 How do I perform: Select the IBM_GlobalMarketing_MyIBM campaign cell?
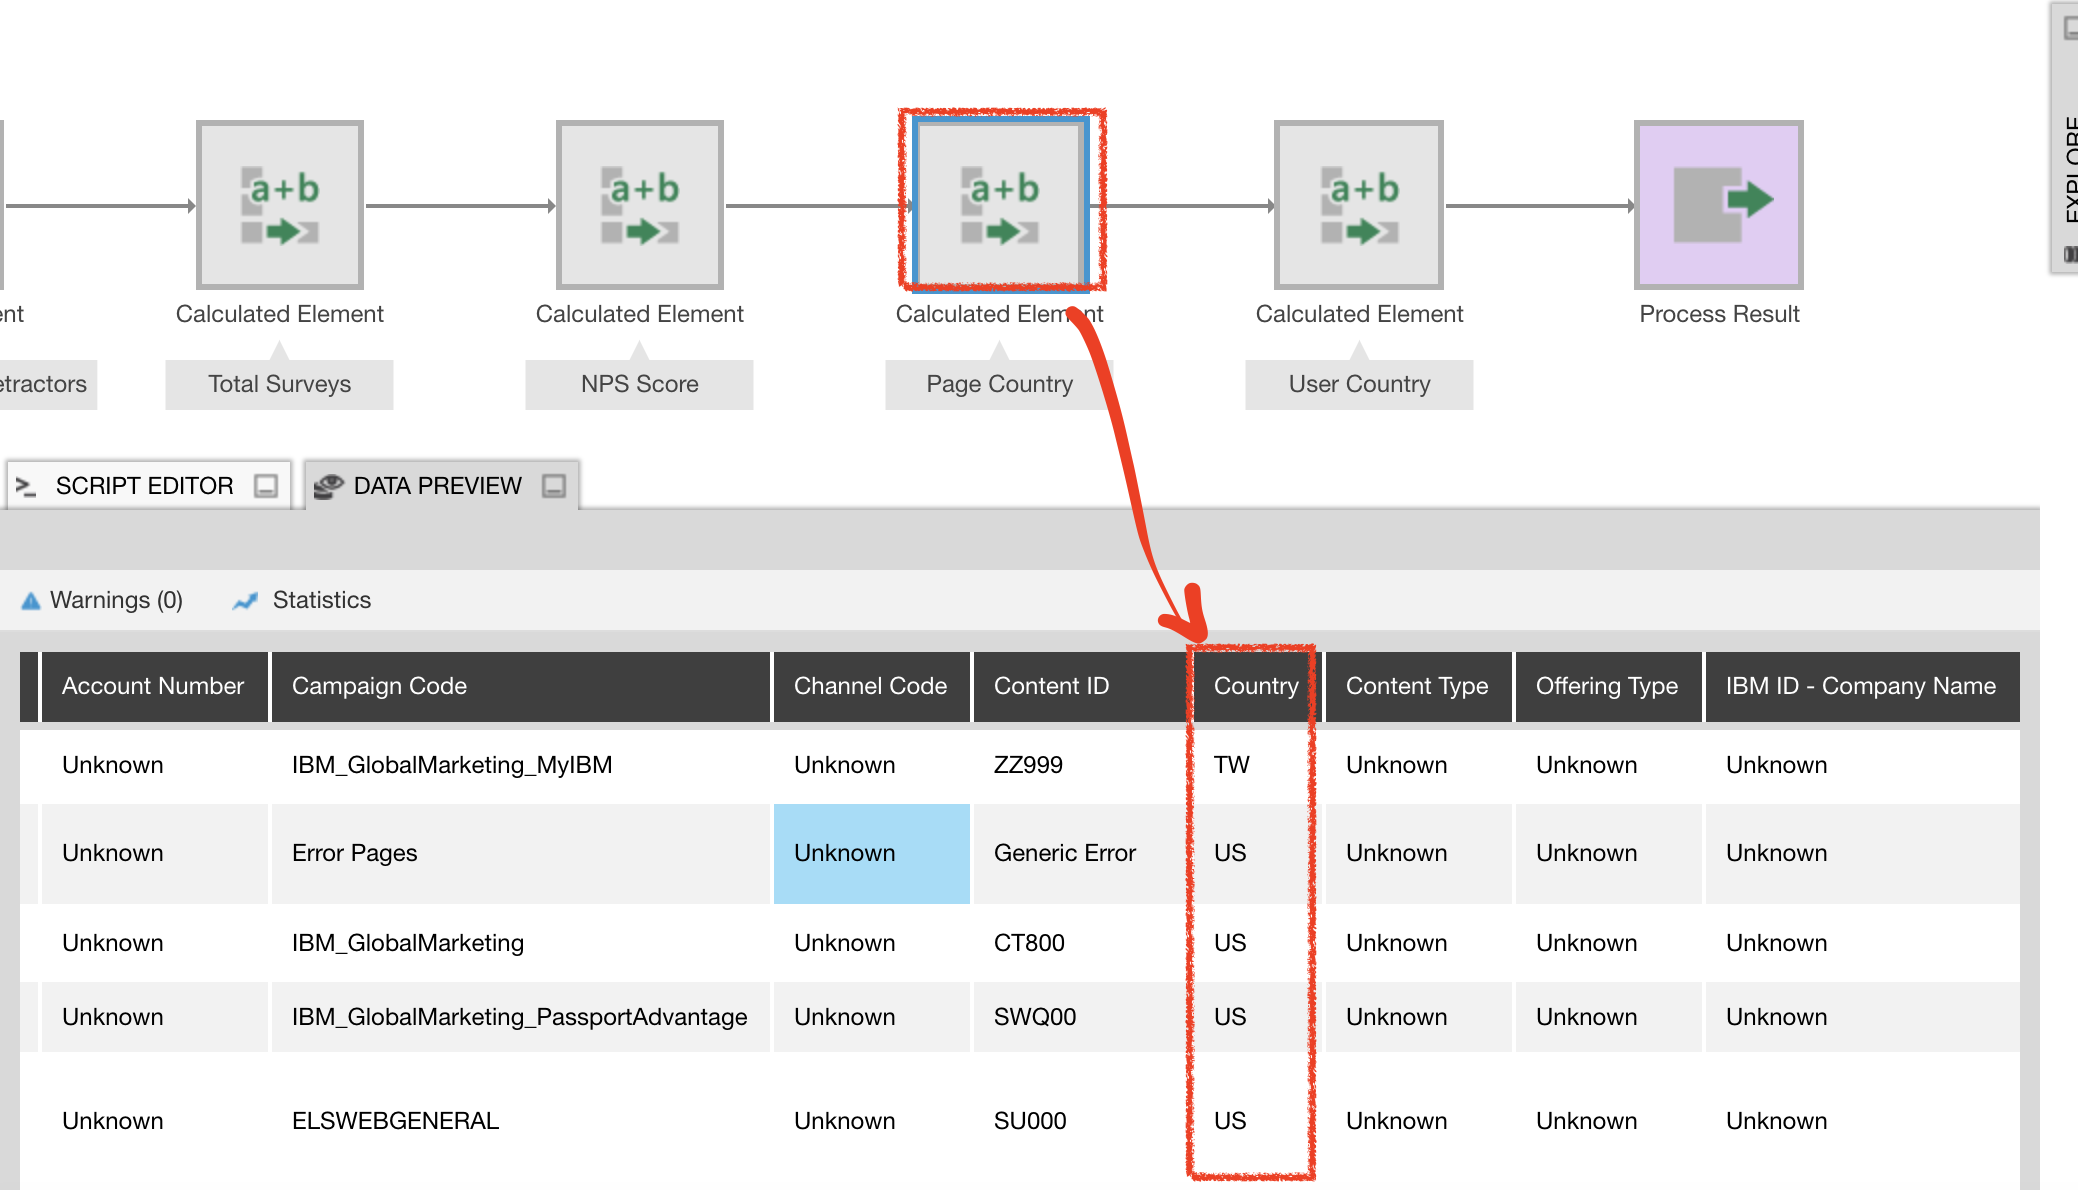pyautogui.click(x=520, y=765)
